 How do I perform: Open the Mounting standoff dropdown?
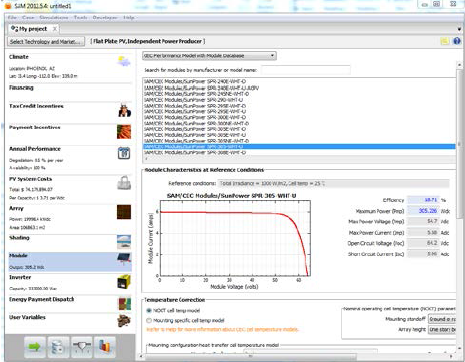pyautogui.click(x=442, y=319)
